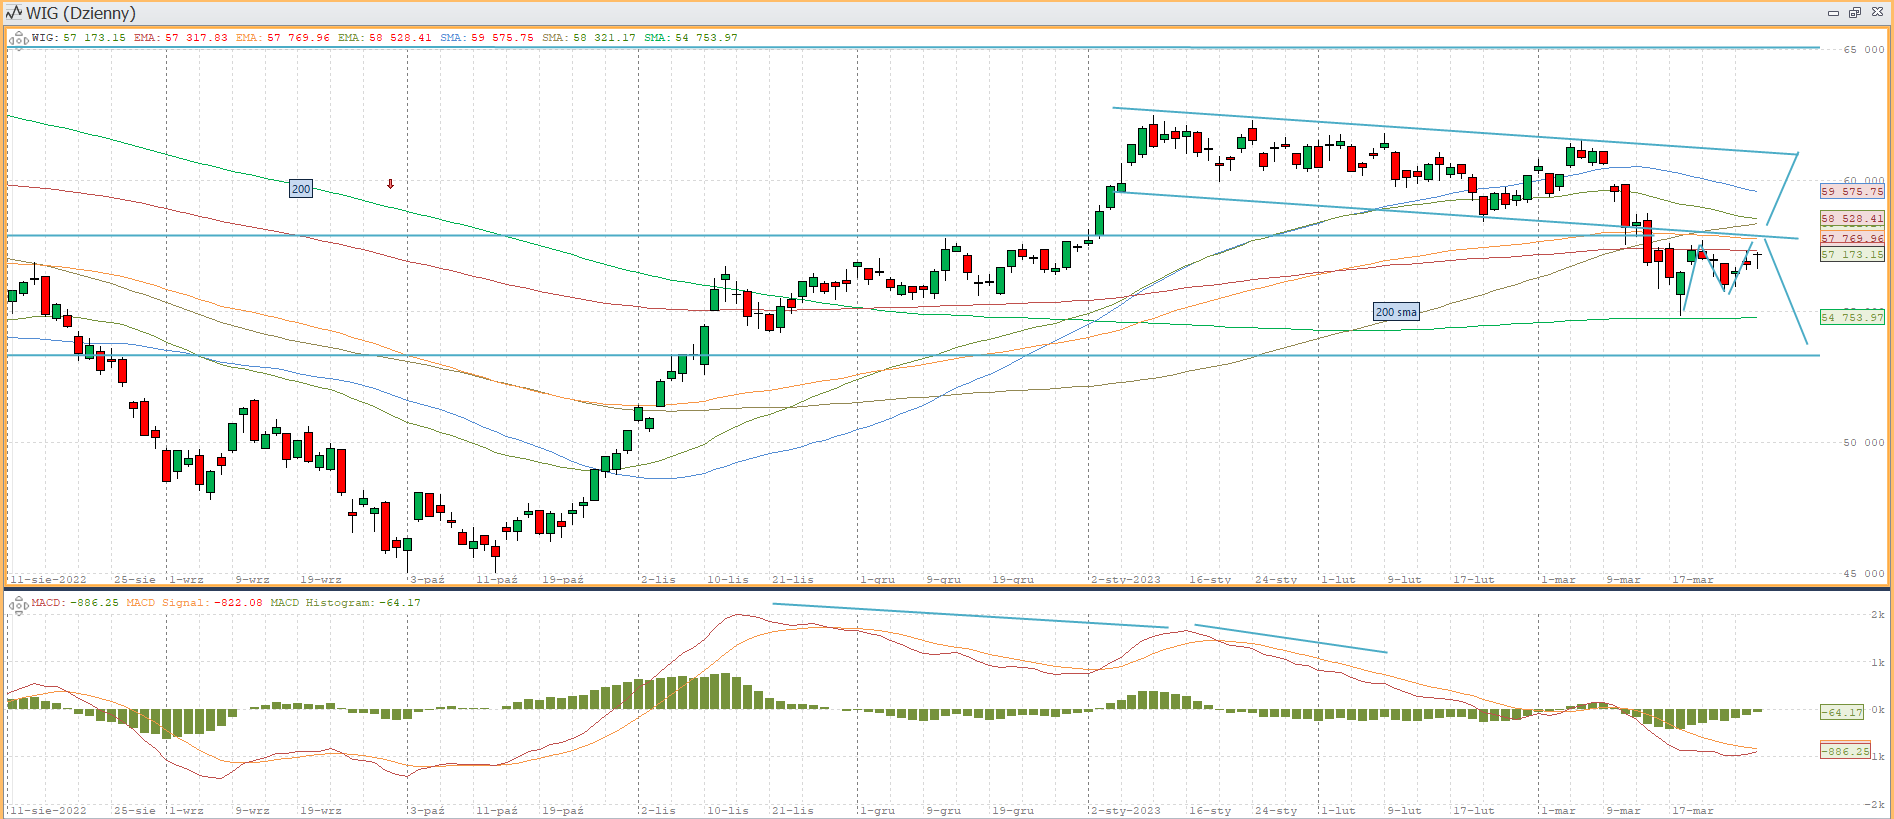Click the 57 173.15 WIG price tag
This screenshot has width=1894, height=819.
[x=1852, y=255]
